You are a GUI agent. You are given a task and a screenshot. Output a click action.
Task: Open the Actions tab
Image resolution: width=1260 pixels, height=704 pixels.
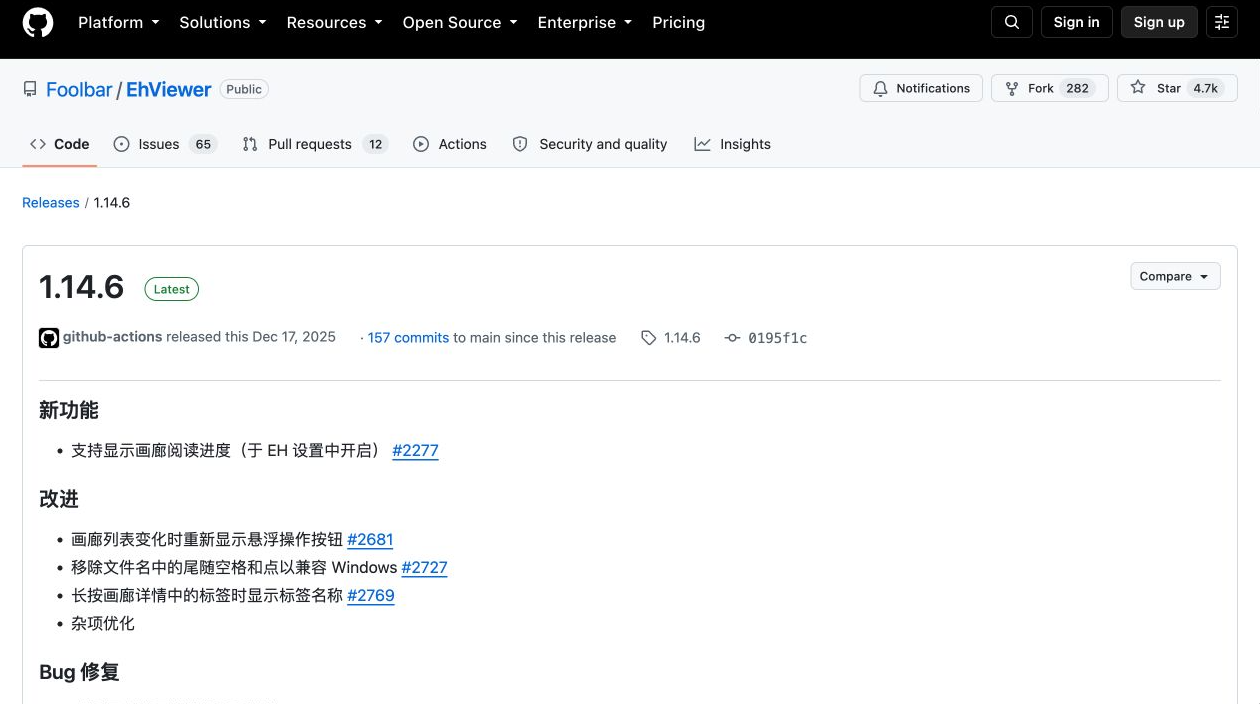pos(450,144)
